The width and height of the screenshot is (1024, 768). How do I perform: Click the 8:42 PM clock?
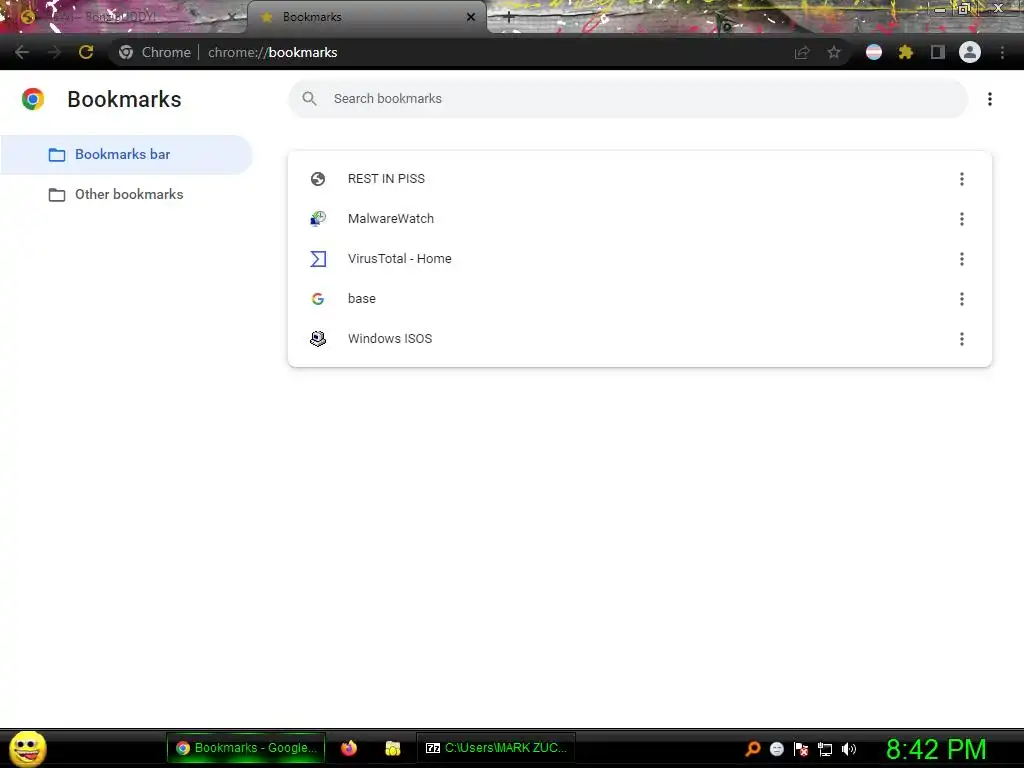pos(936,749)
